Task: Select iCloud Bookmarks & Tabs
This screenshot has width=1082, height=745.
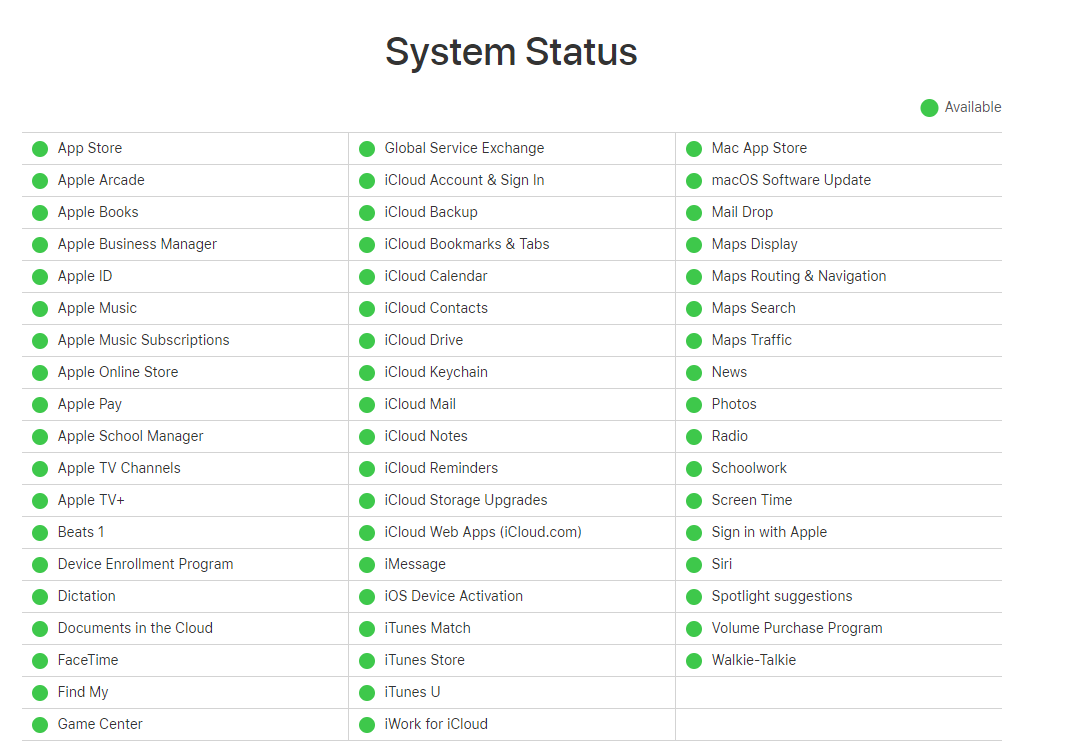Action: coord(467,244)
